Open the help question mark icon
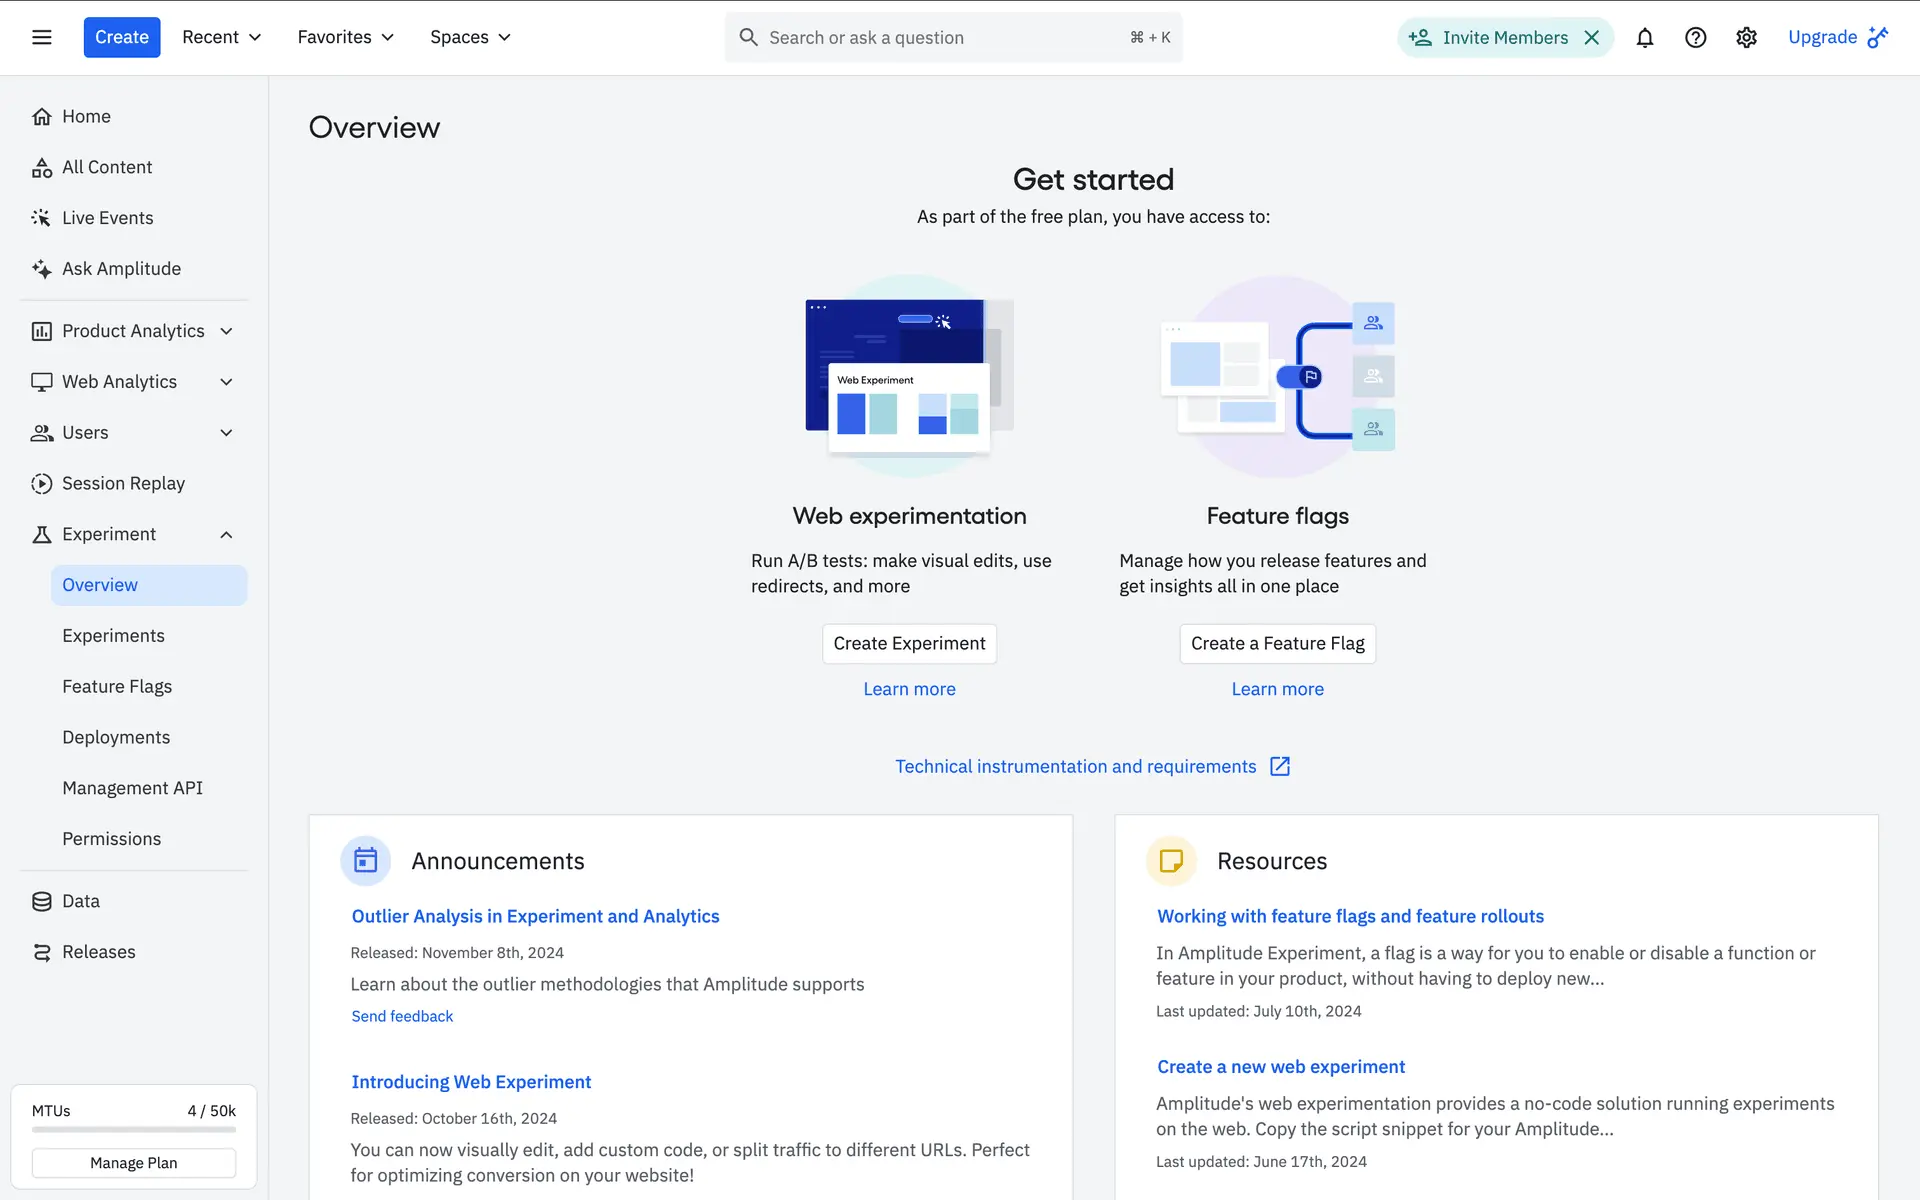This screenshot has width=1920, height=1200. (1695, 37)
